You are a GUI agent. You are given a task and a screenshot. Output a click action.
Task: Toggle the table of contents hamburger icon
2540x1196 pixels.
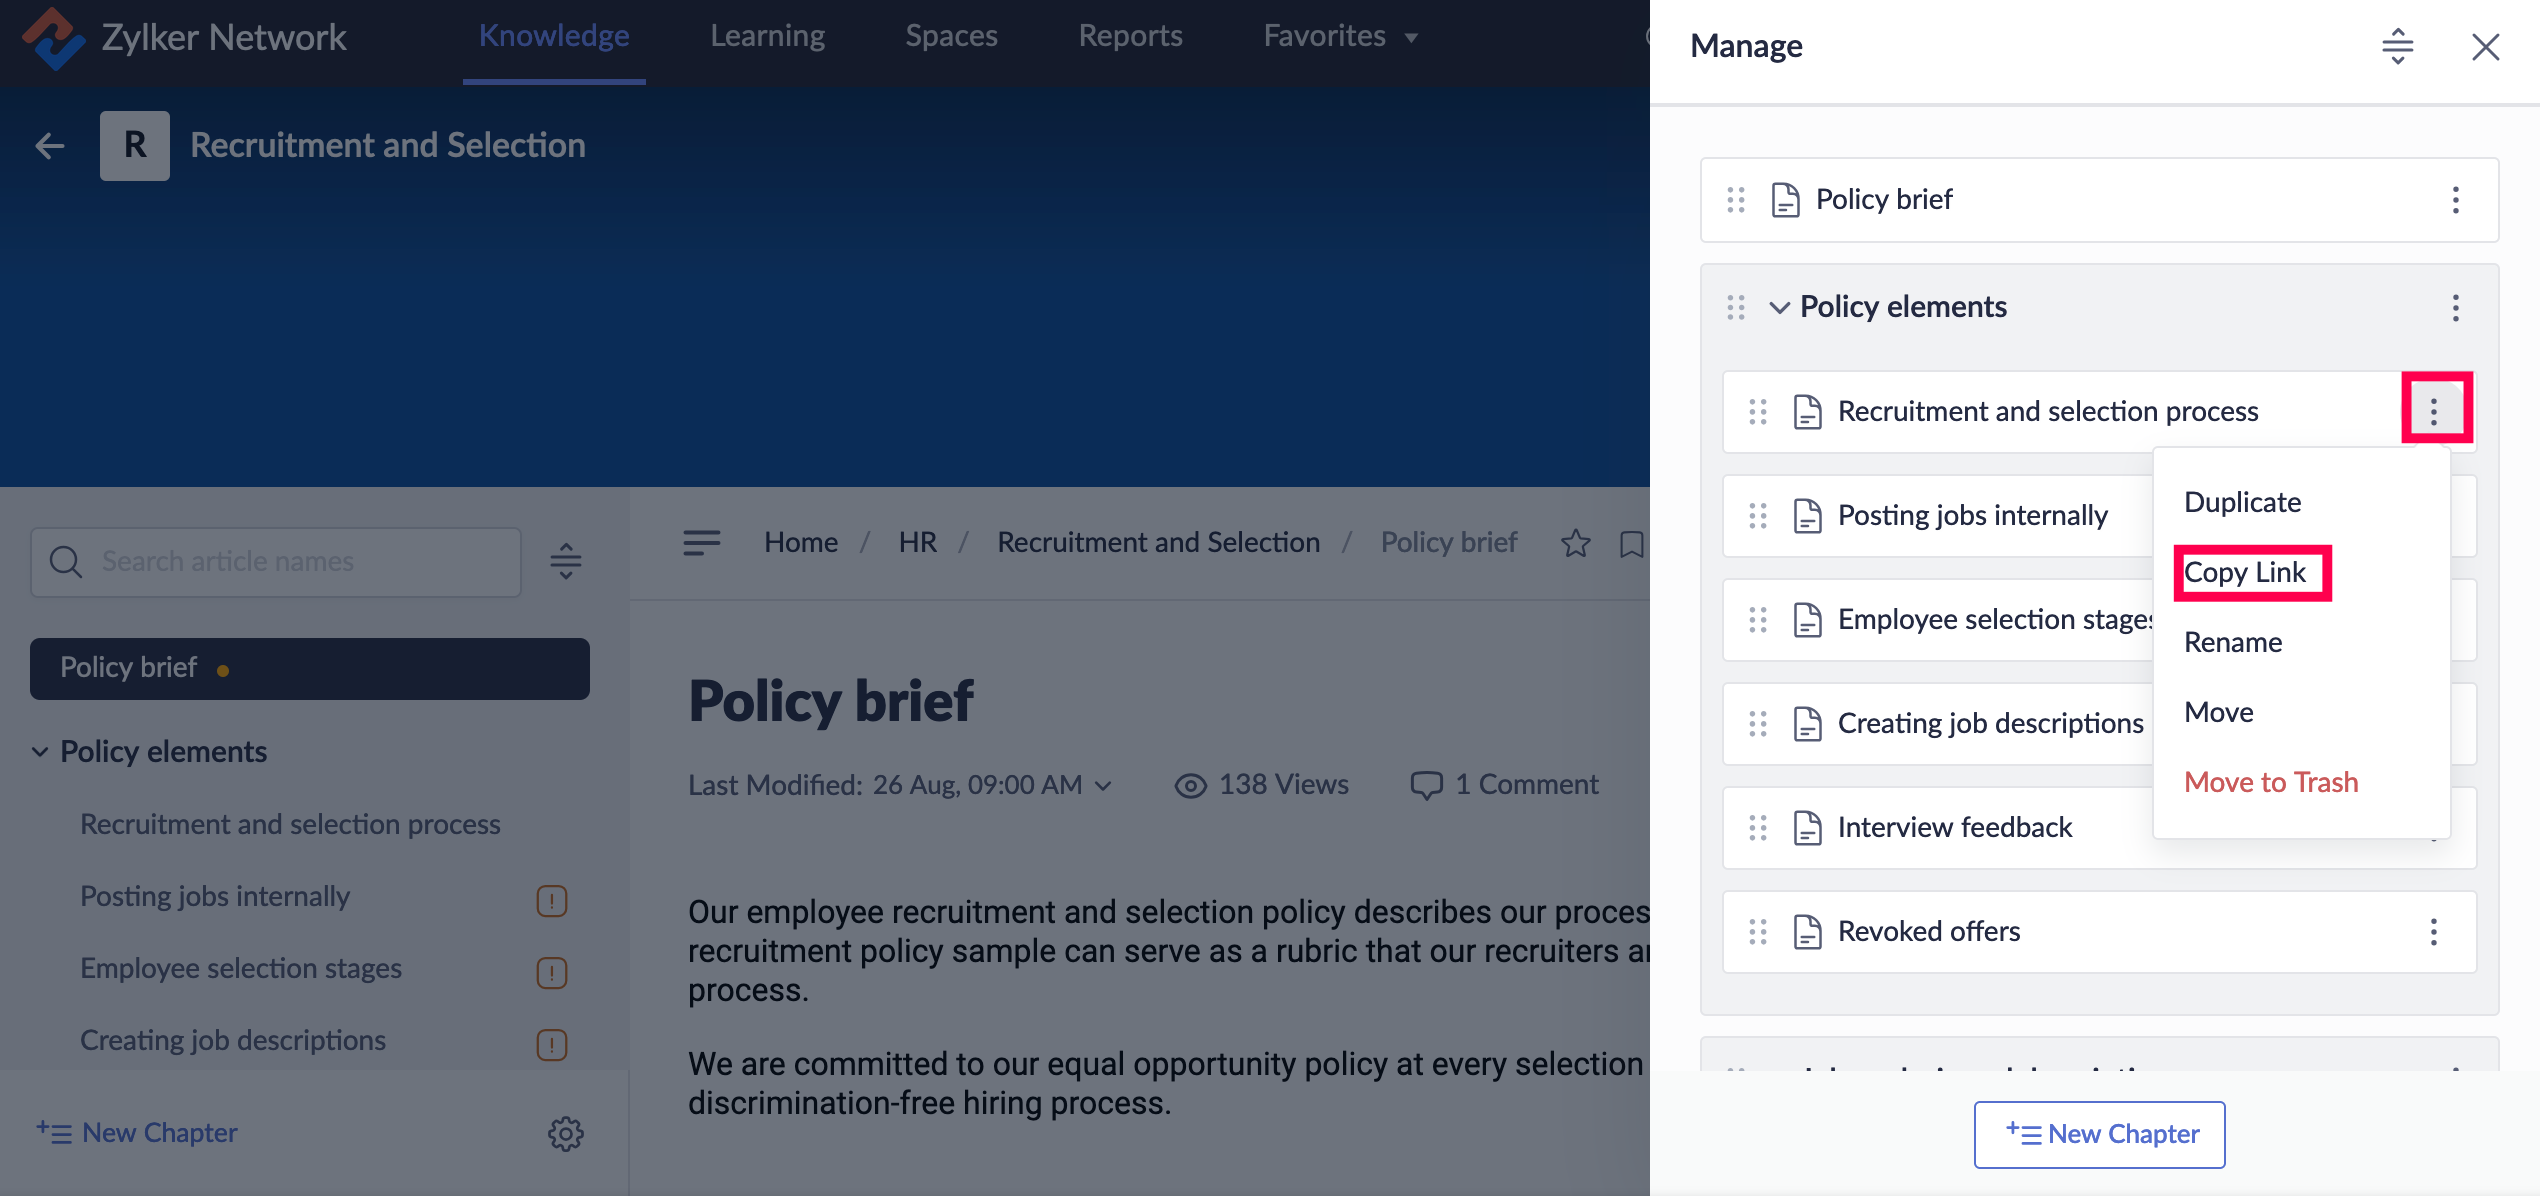[701, 543]
